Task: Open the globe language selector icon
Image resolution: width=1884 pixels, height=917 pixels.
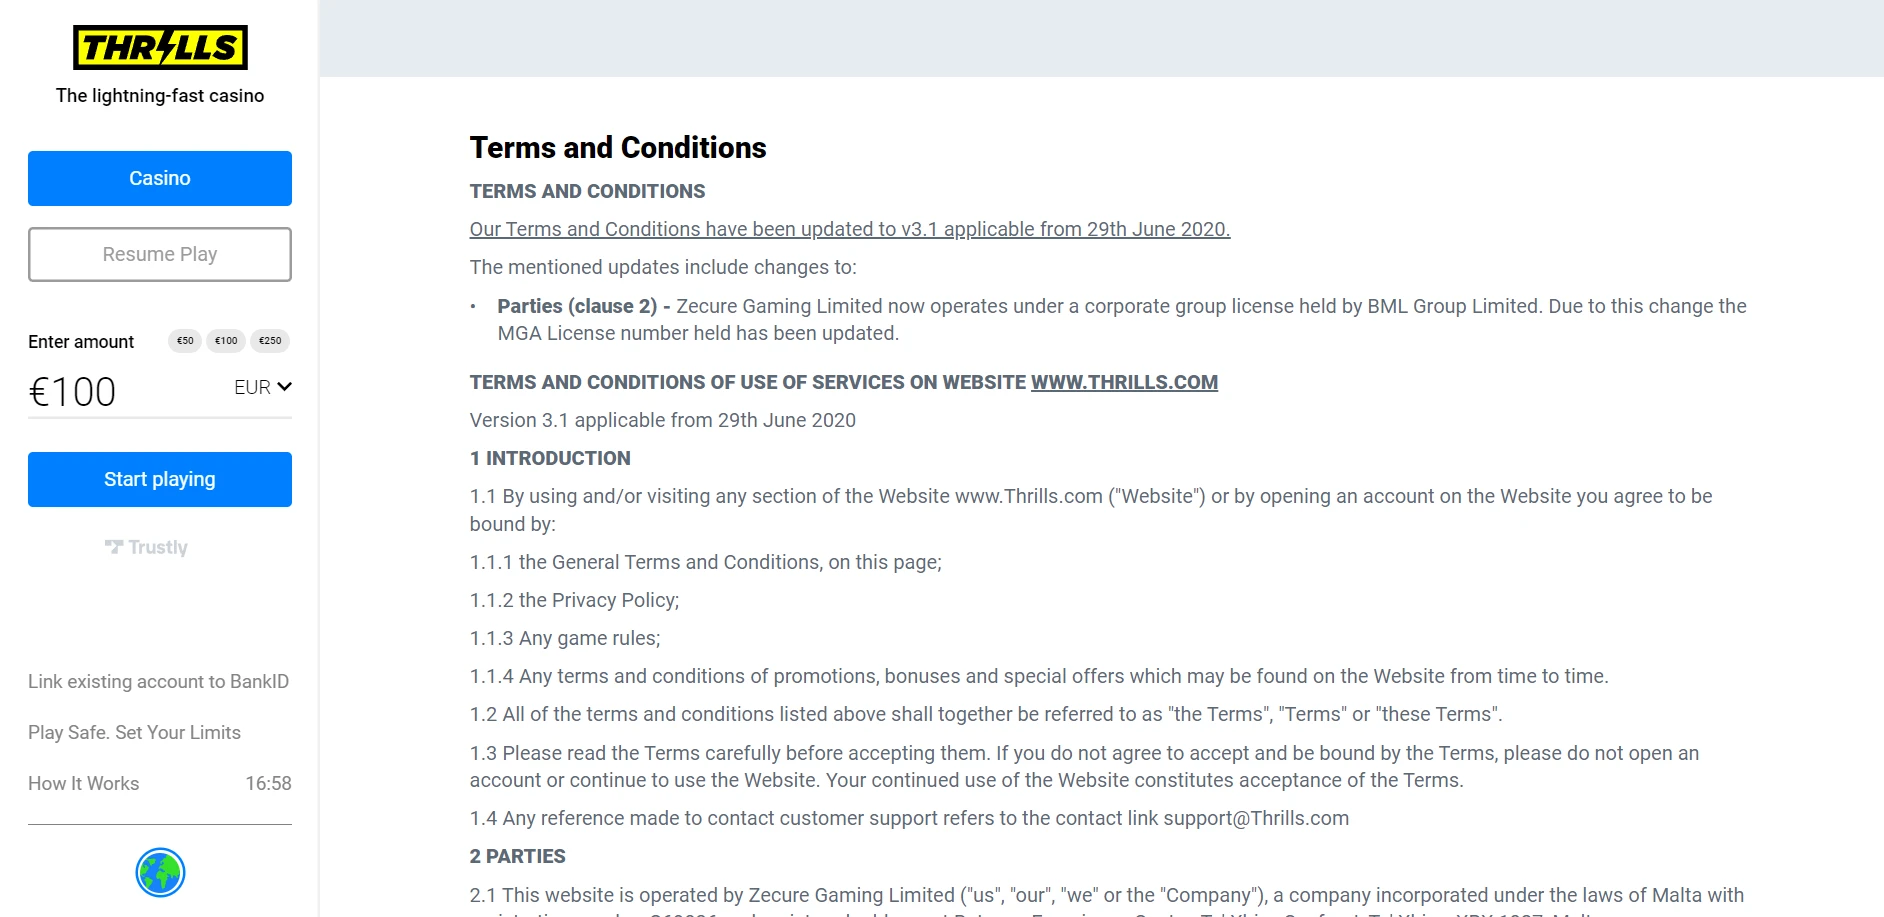Action: point(160,872)
